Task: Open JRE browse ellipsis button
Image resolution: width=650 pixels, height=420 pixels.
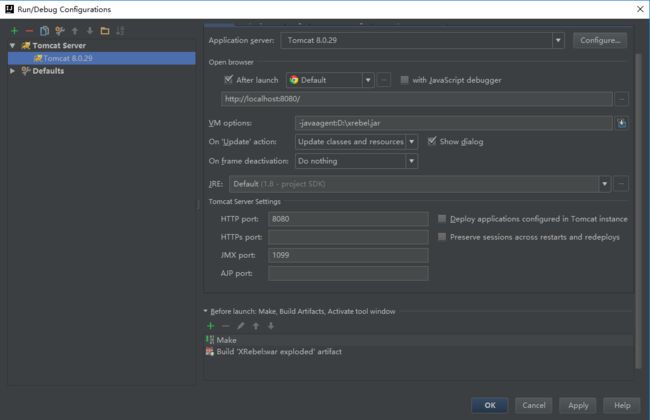Action: pos(621,184)
